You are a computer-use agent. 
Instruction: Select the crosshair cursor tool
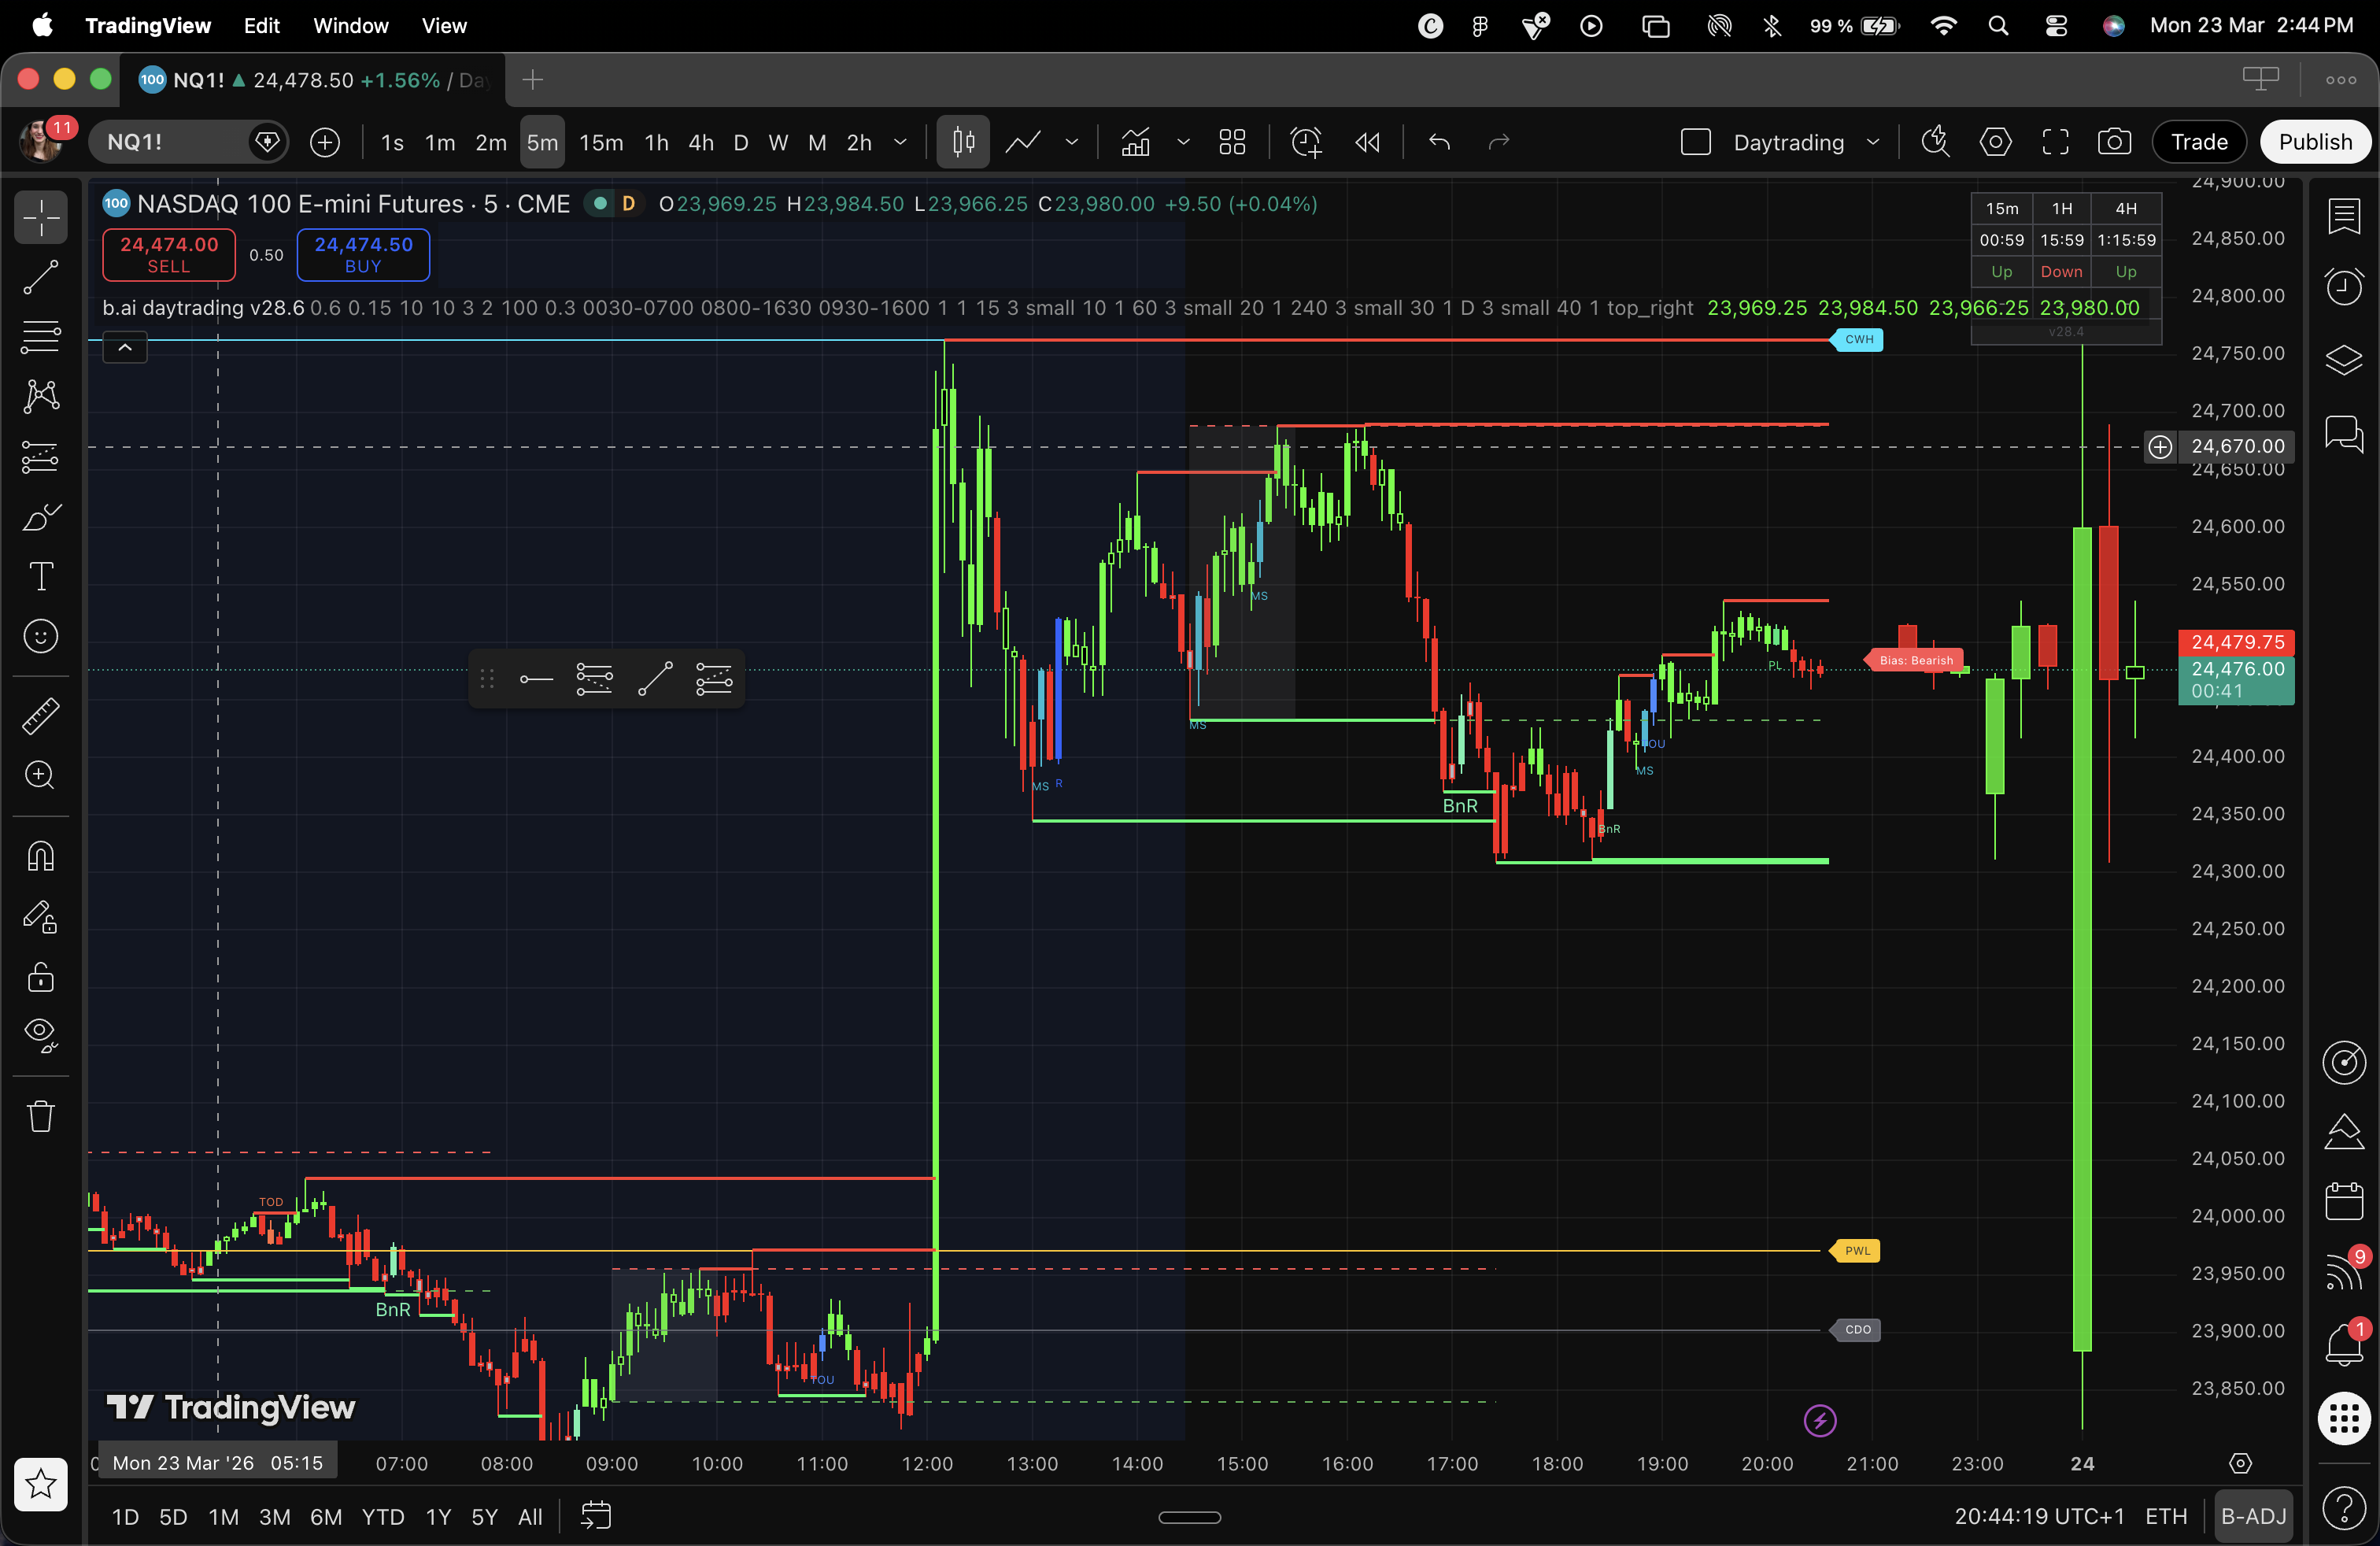click(41, 217)
